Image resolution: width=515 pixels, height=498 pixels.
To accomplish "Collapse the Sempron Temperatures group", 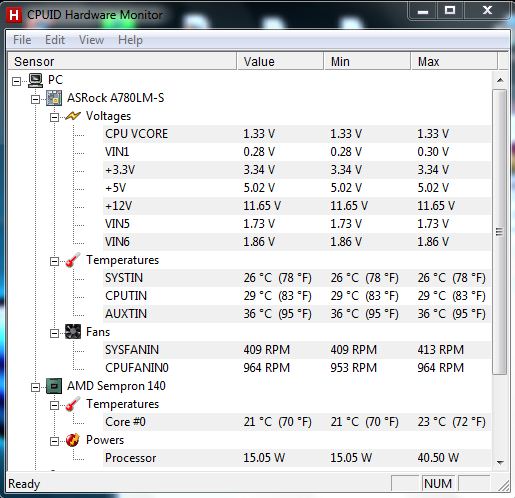I will (x=54, y=405).
